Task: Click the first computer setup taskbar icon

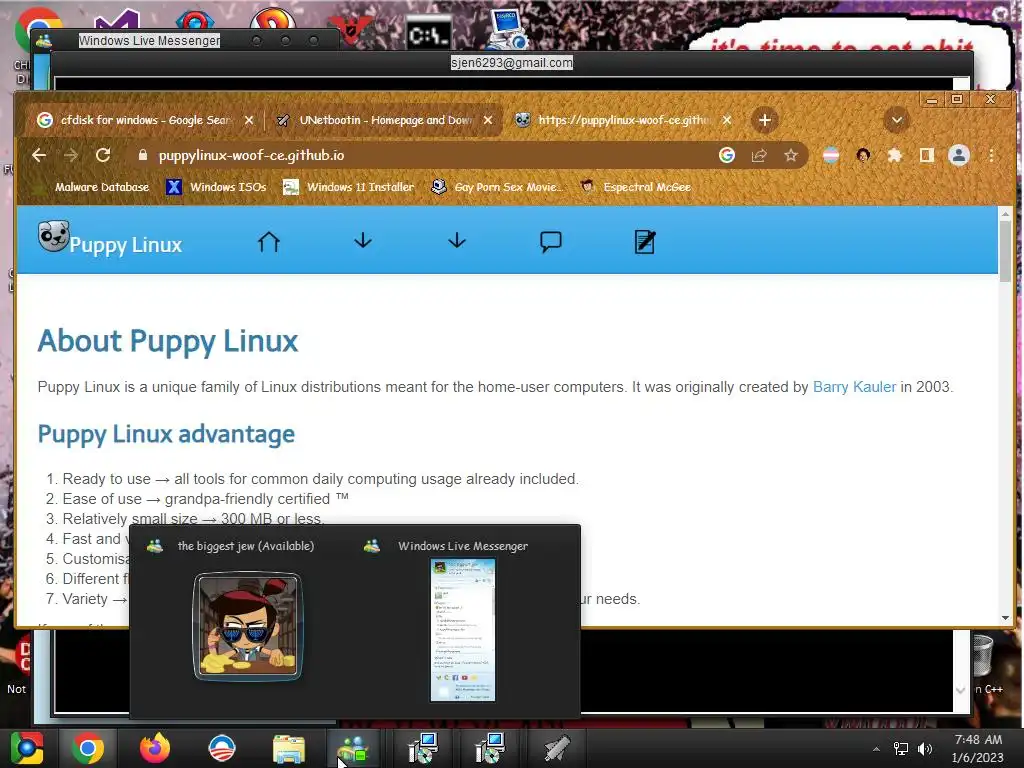Action: [423, 748]
